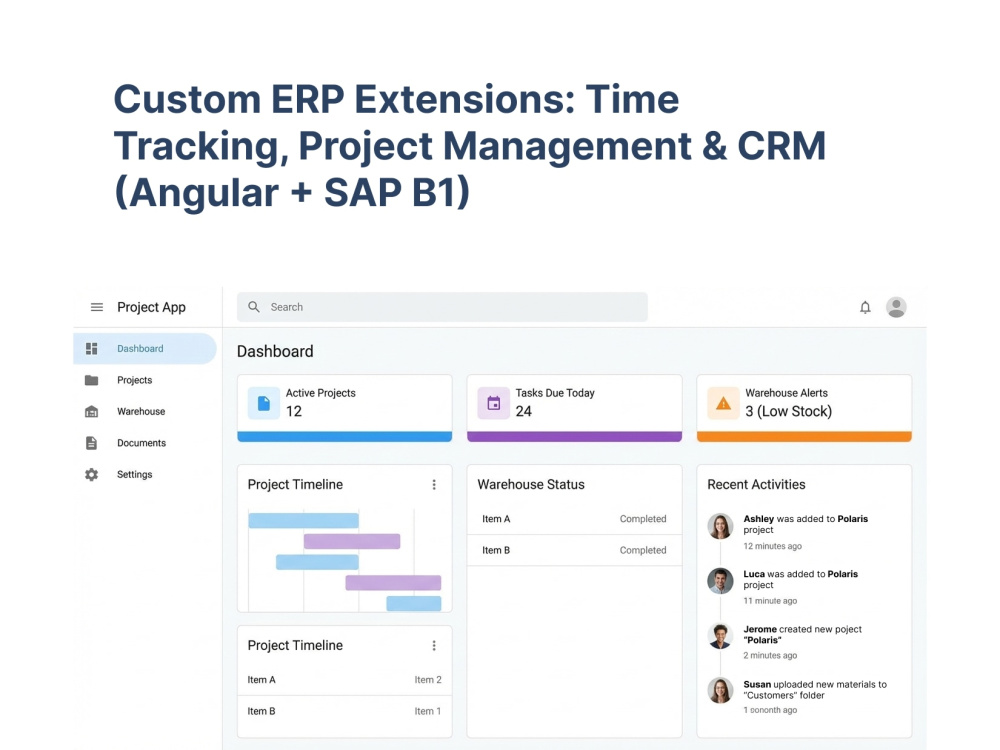
Task: Open notifications bell
Action: click(865, 307)
